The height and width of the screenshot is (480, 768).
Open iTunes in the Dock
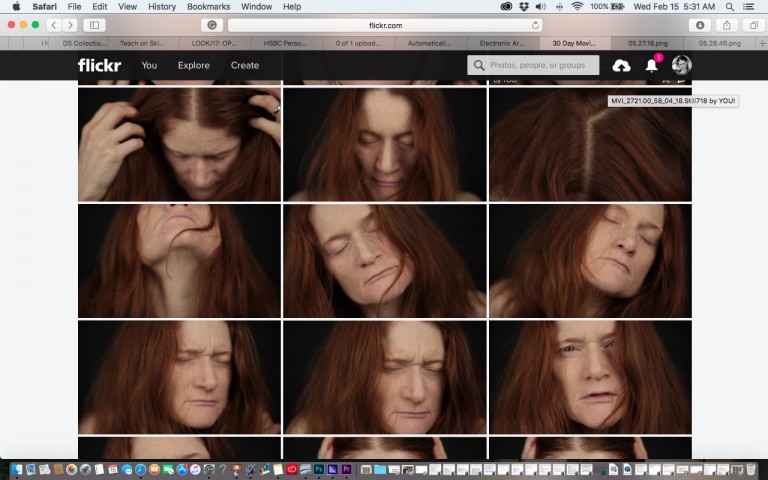[195, 470]
